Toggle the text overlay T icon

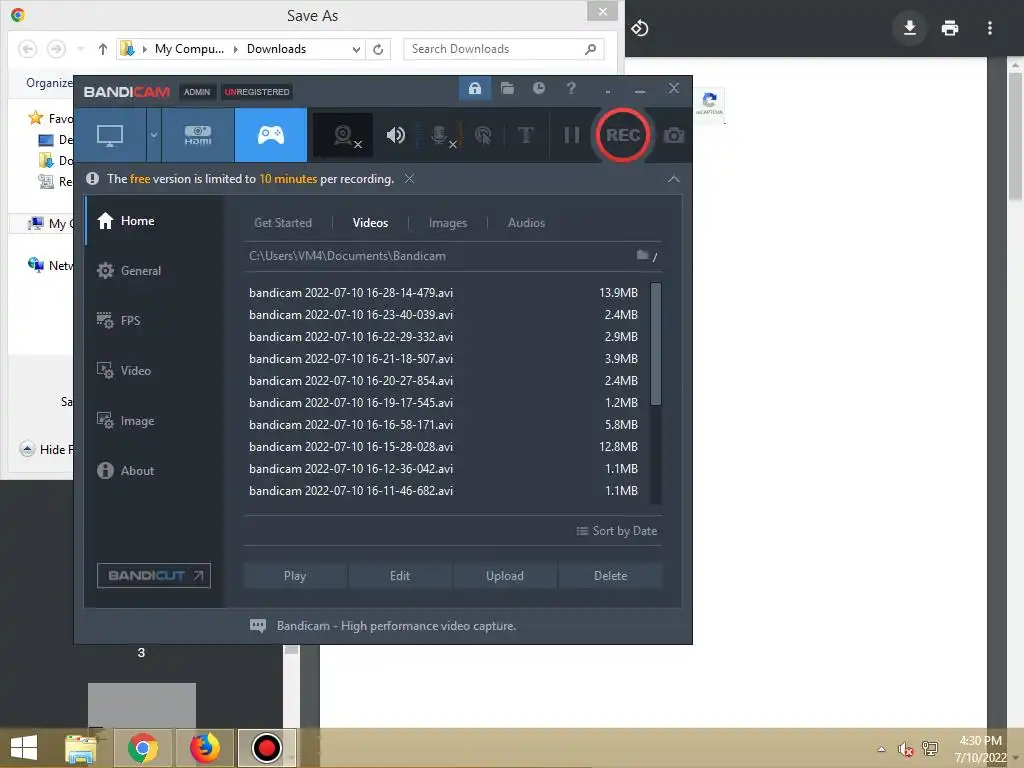click(x=526, y=135)
